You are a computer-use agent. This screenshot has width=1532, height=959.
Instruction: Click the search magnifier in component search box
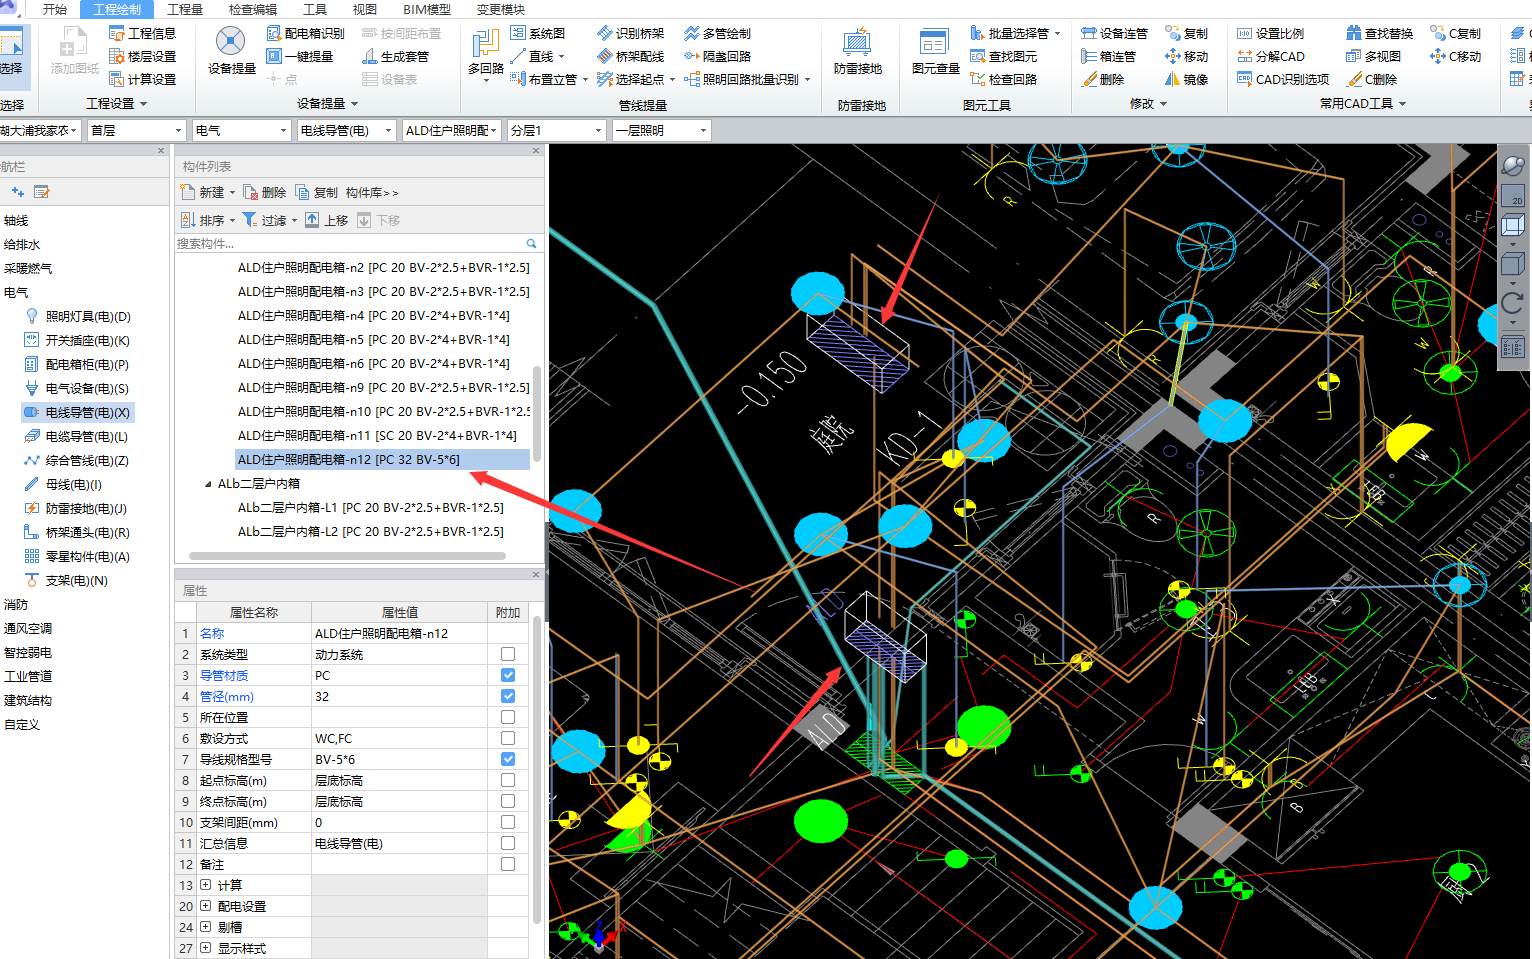coord(531,243)
